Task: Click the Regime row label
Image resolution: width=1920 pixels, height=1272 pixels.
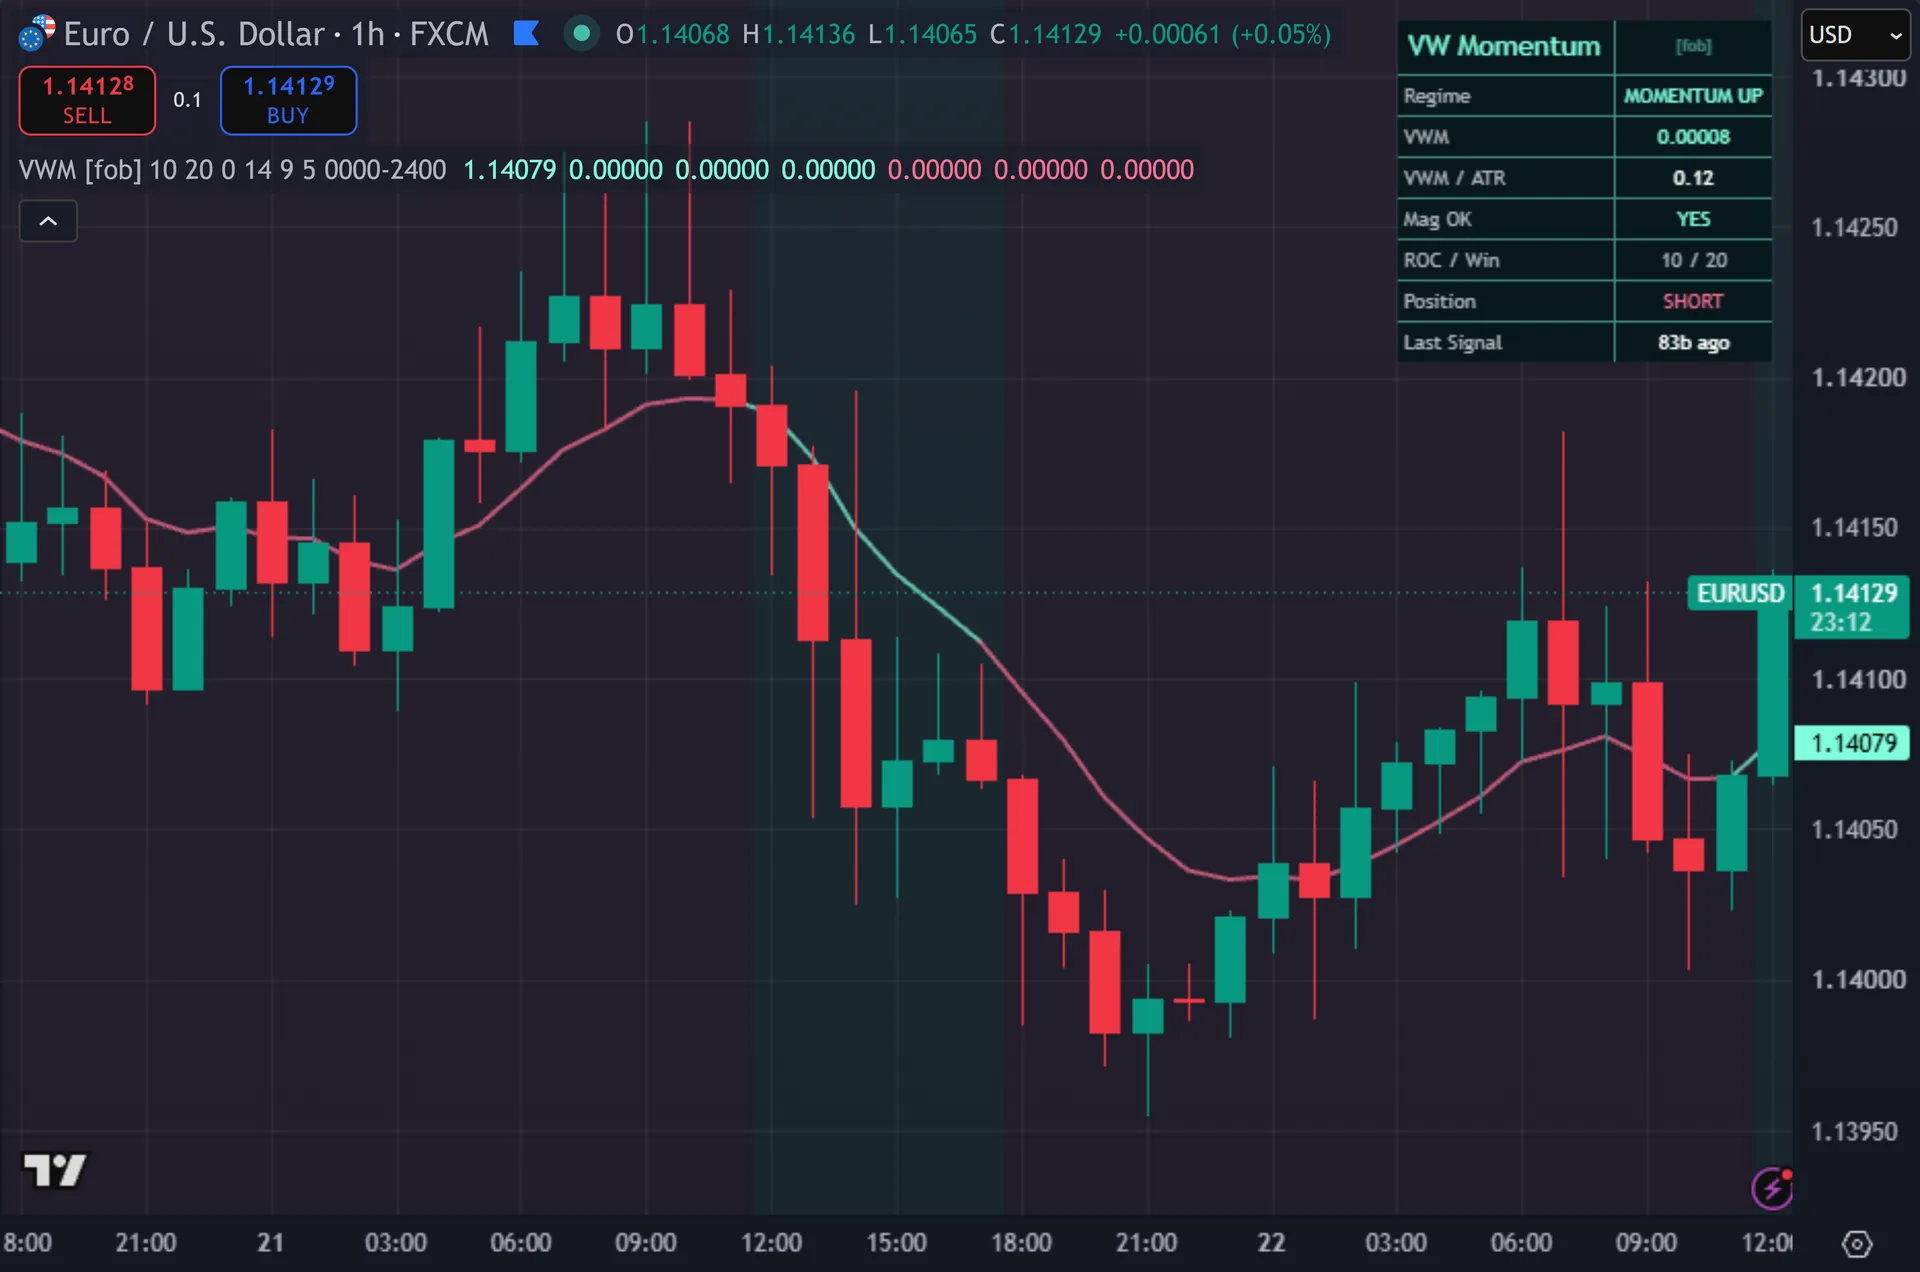Action: (x=1437, y=96)
